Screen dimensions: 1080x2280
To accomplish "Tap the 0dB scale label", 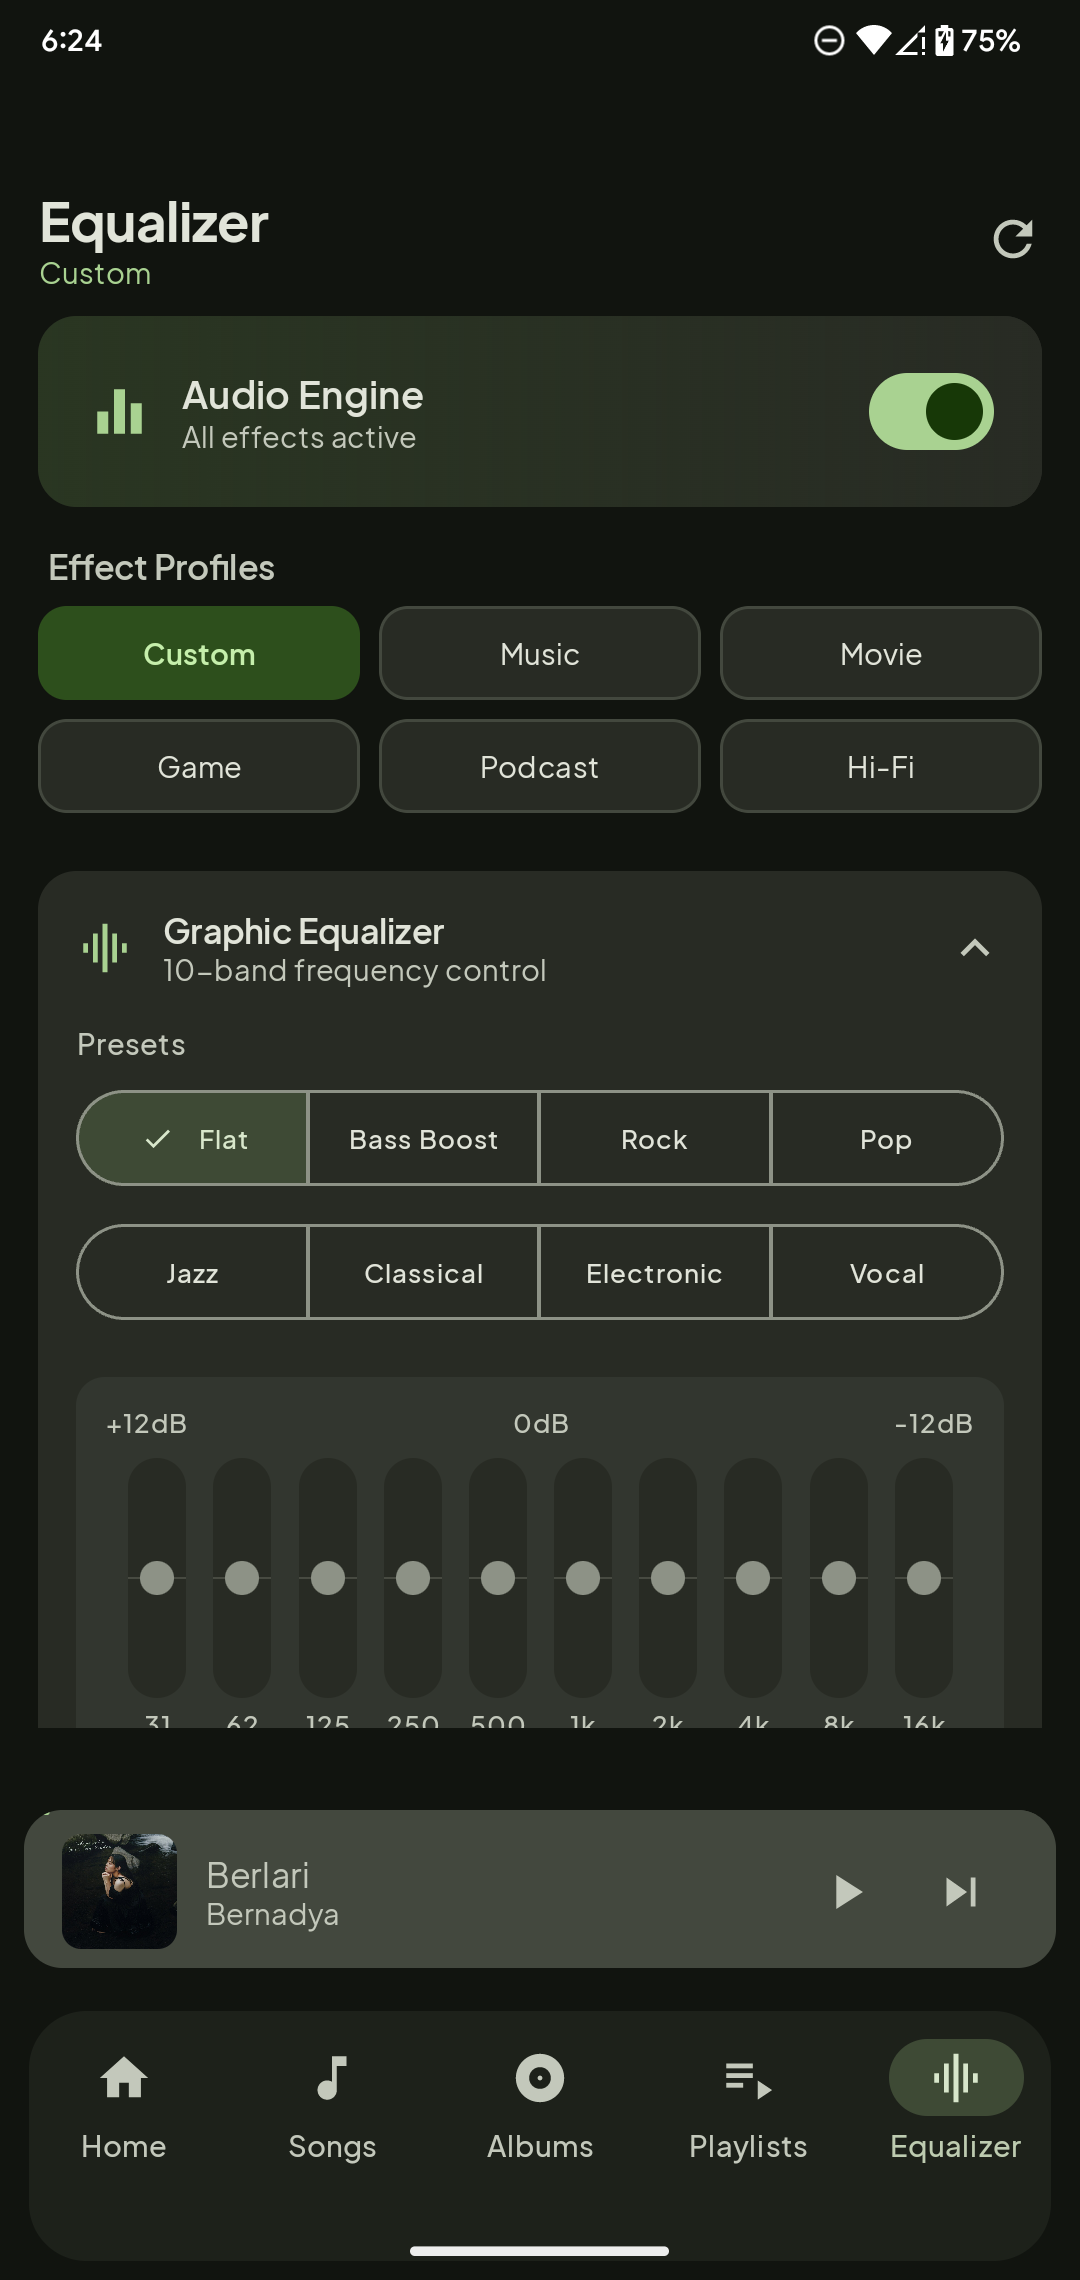I will 541,1424.
